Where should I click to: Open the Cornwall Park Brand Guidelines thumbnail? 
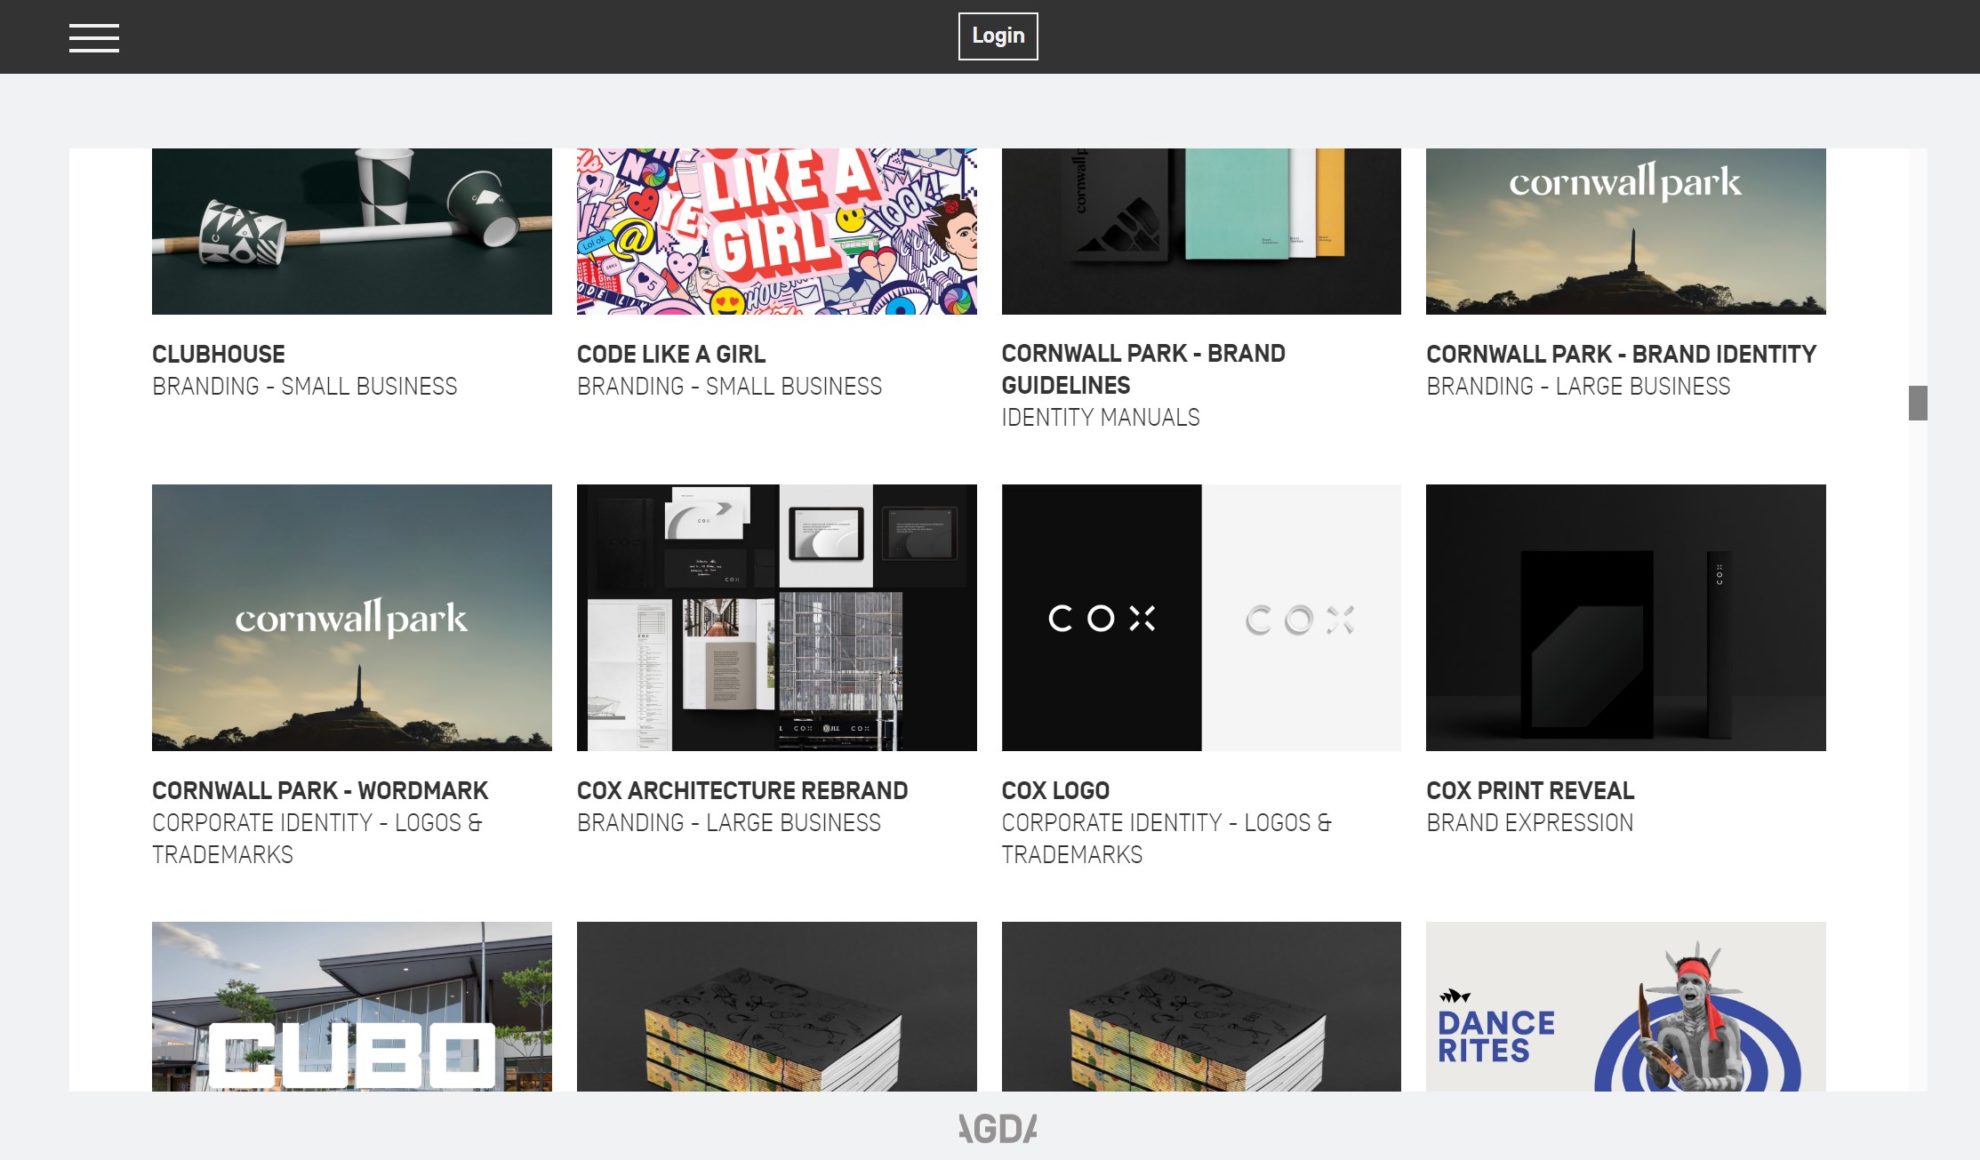tap(1201, 231)
